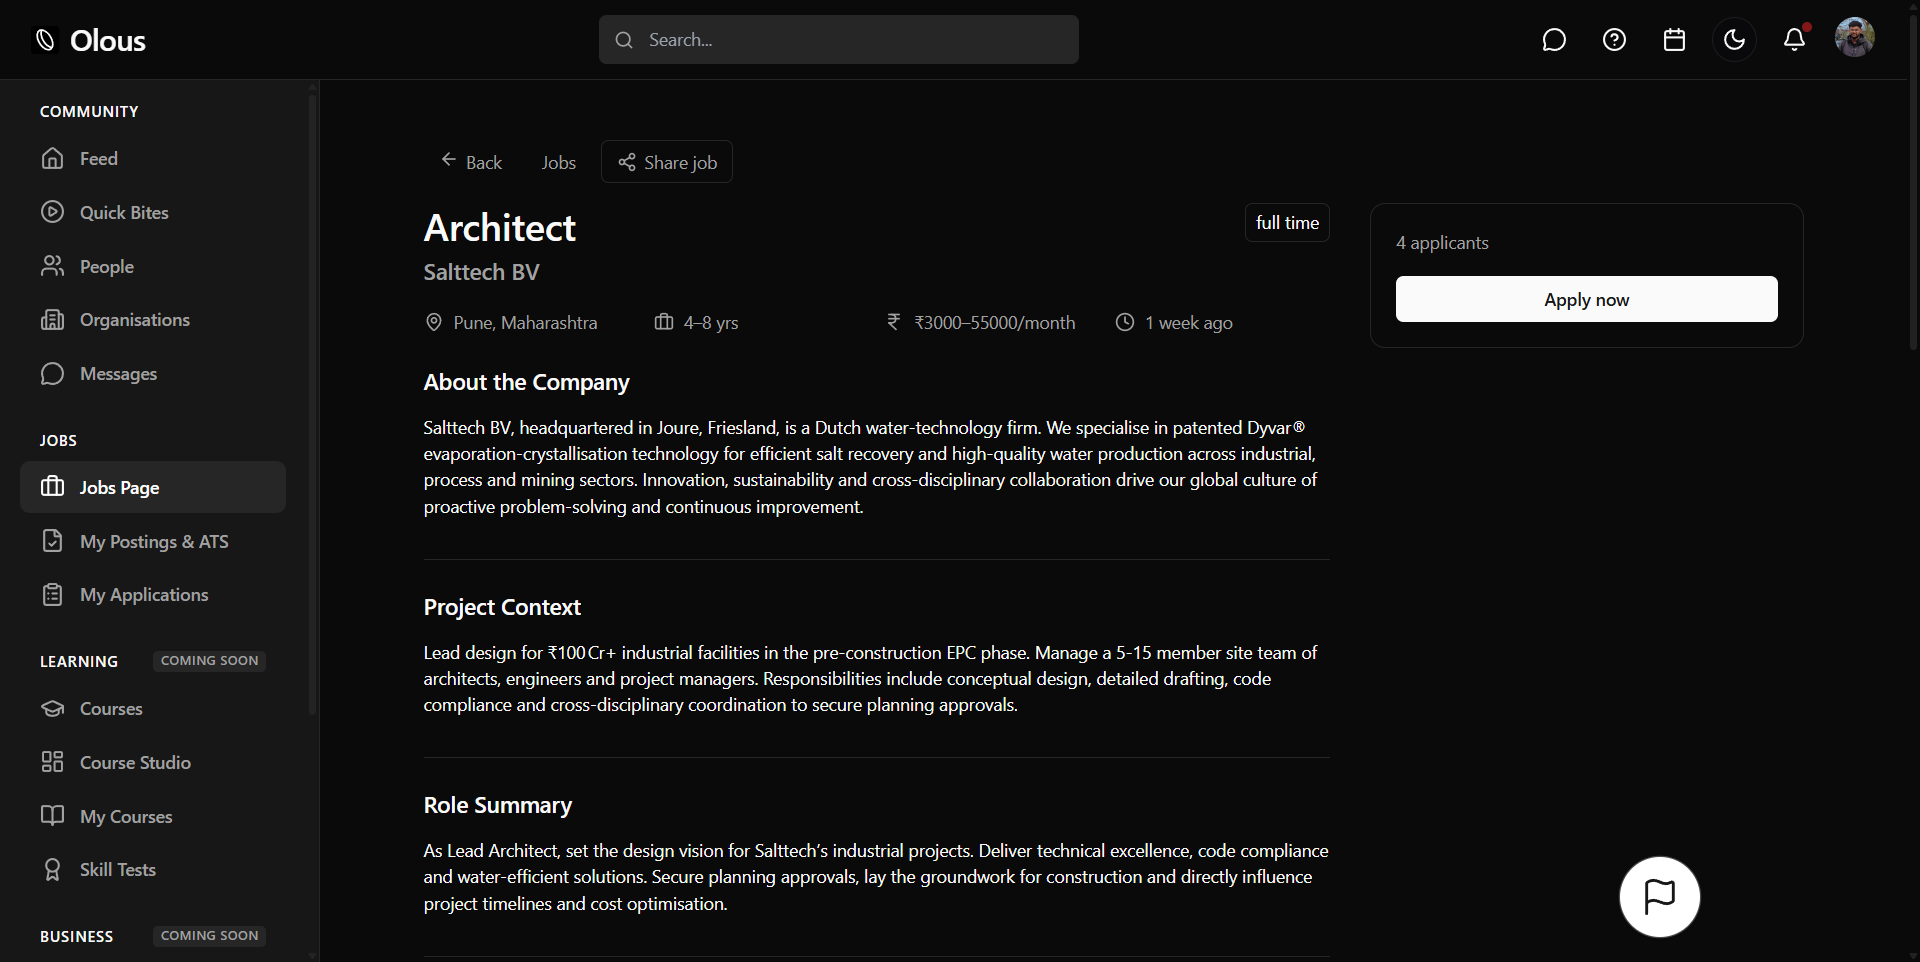Click the Apply now button
1920x962 pixels.
1586,299
